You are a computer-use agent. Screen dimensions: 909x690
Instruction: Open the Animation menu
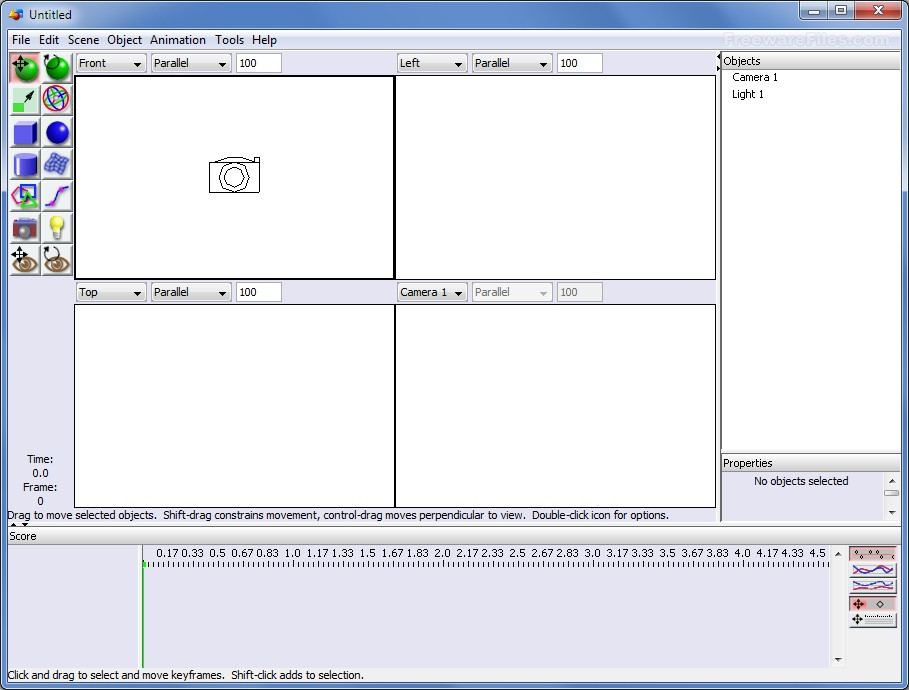177,40
